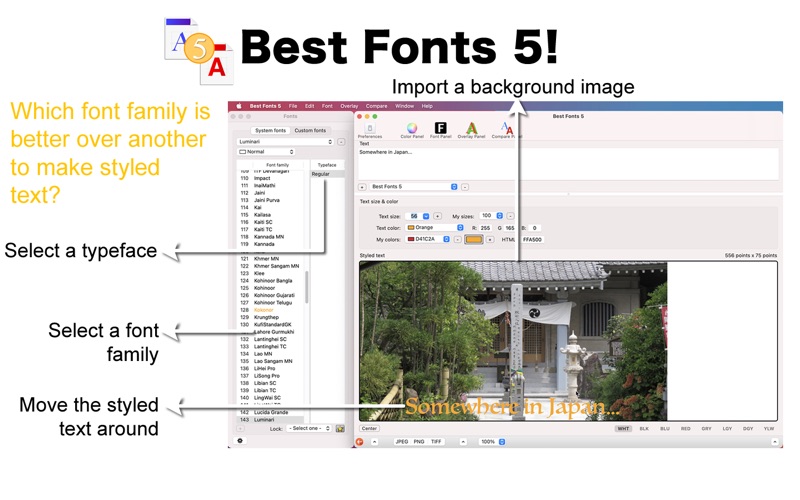This screenshot has width=800, height=500.
Task: Open the Text color Orange dropdown
Action: click(x=436, y=227)
